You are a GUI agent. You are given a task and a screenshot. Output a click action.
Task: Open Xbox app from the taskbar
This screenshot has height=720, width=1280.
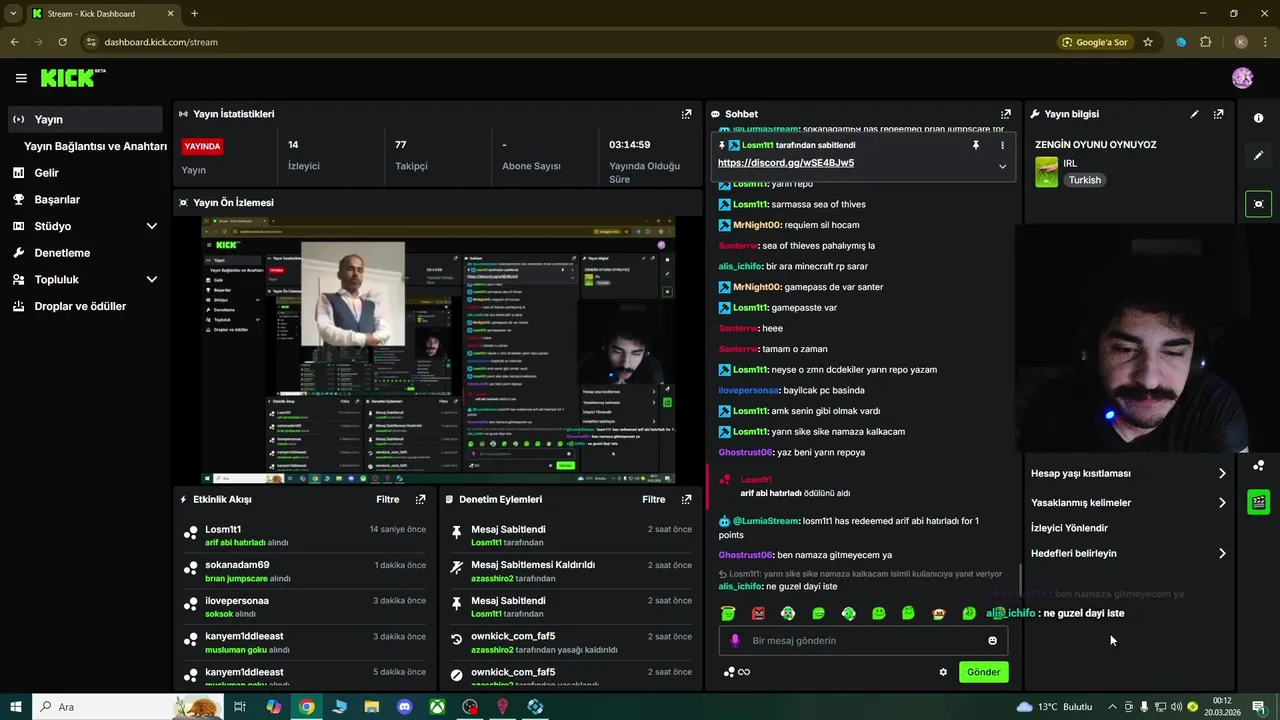tap(437, 707)
